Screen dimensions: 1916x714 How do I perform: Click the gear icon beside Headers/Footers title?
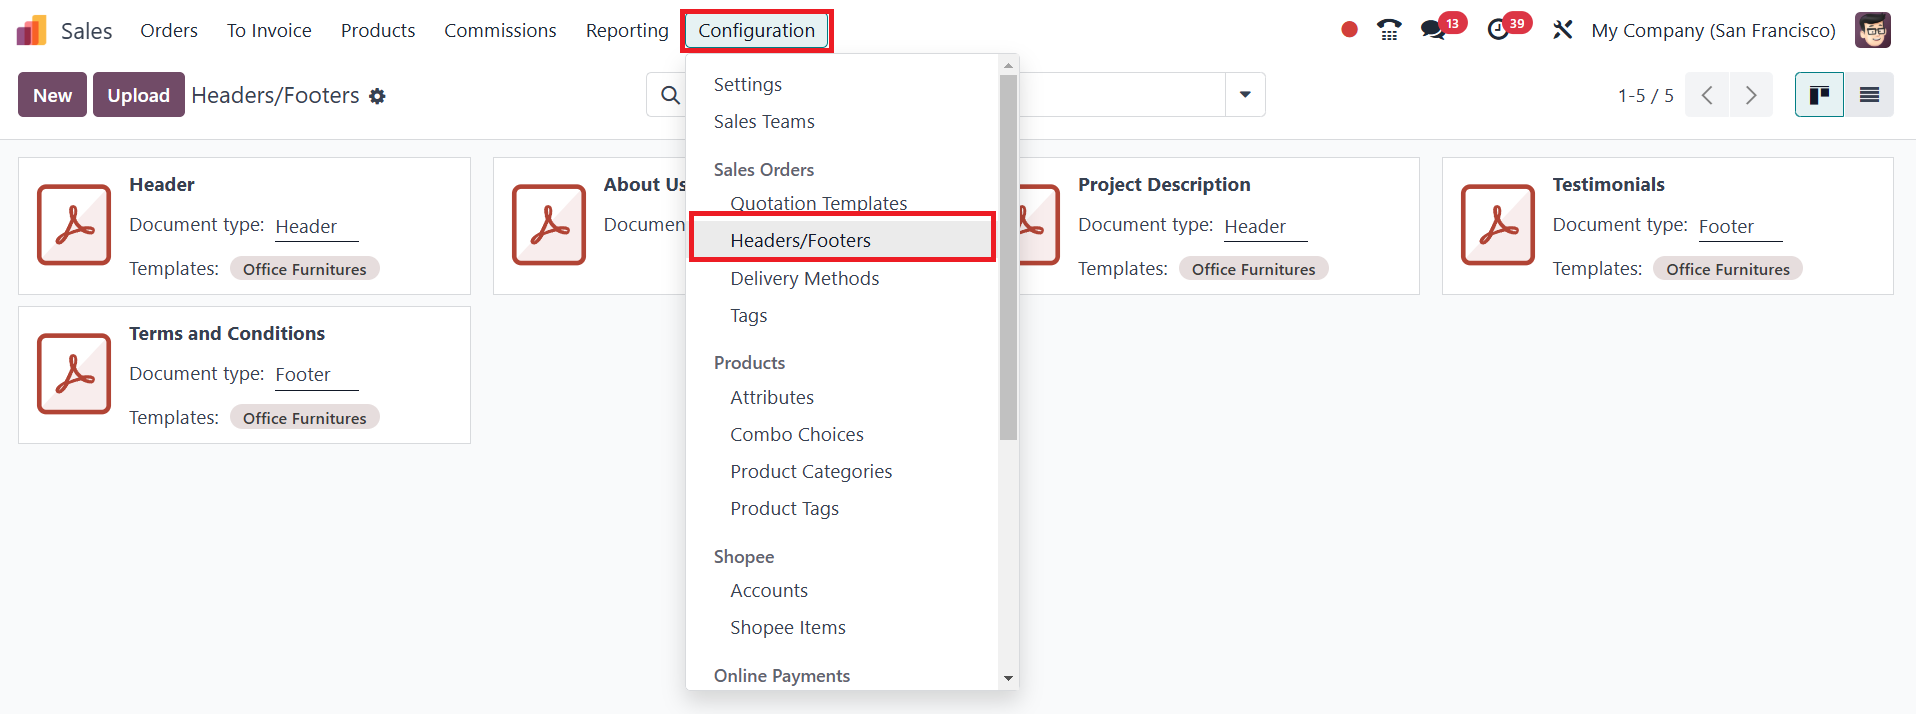[x=377, y=96]
